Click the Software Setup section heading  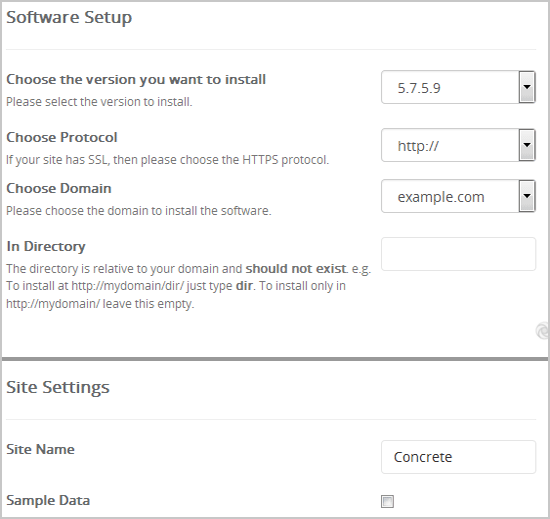69,17
